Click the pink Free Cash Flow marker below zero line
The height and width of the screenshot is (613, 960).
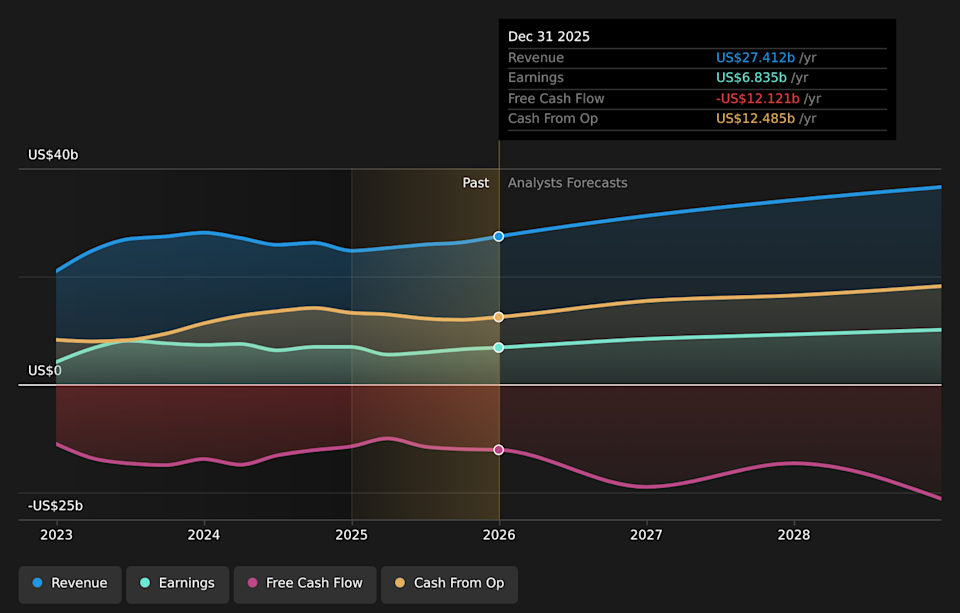click(x=498, y=449)
